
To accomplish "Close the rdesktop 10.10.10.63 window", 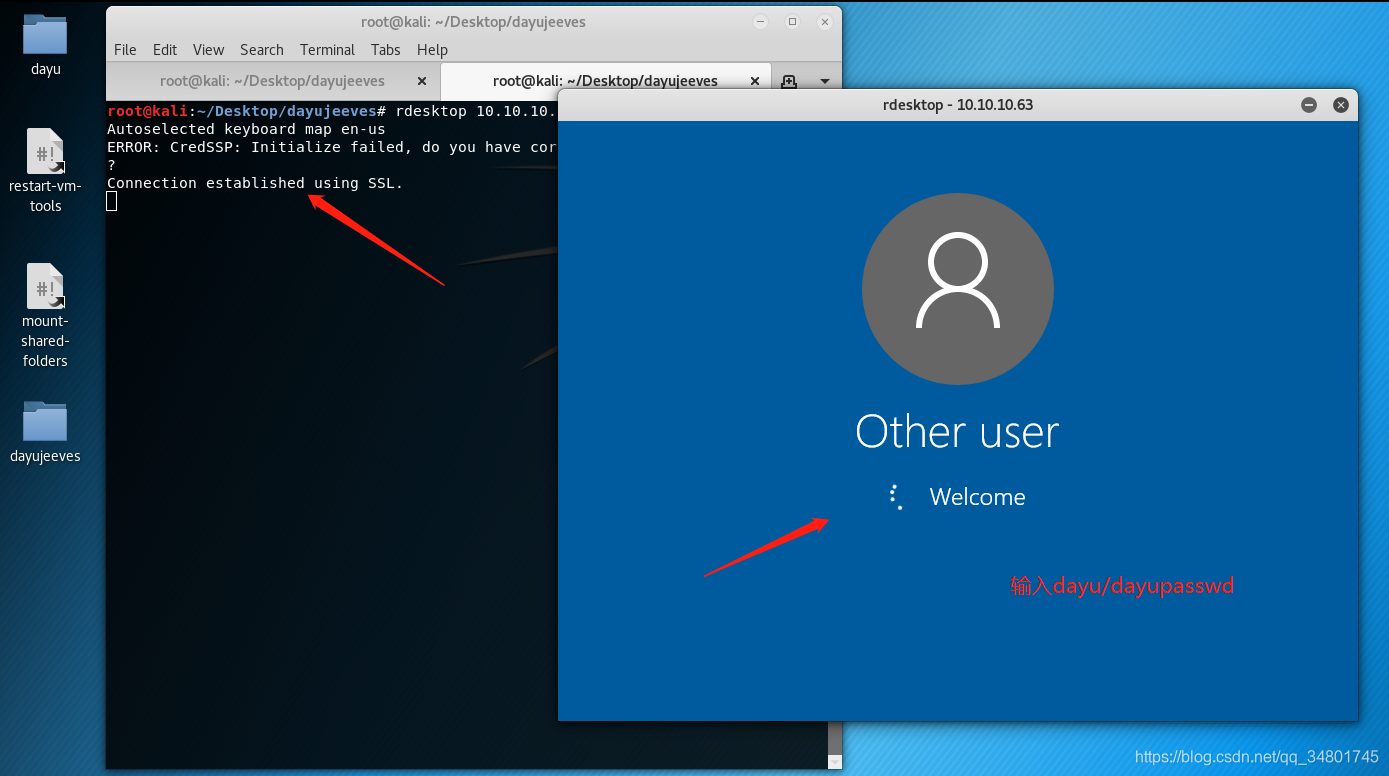I will [1340, 104].
